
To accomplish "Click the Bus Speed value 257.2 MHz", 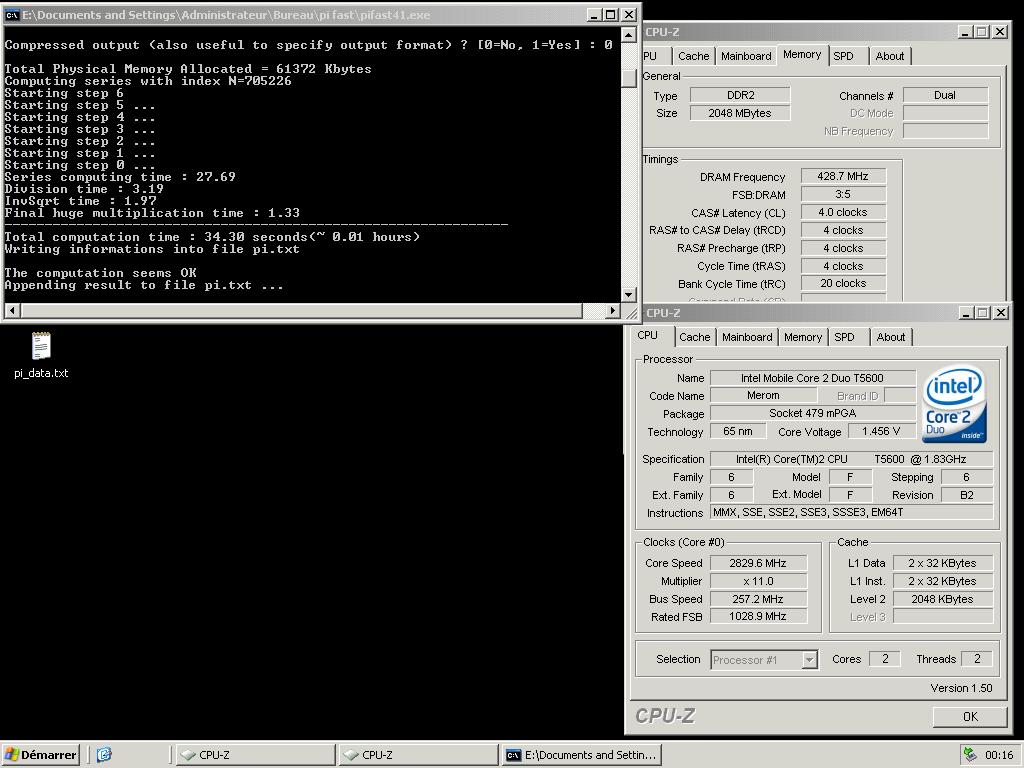I will [x=758, y=599].
